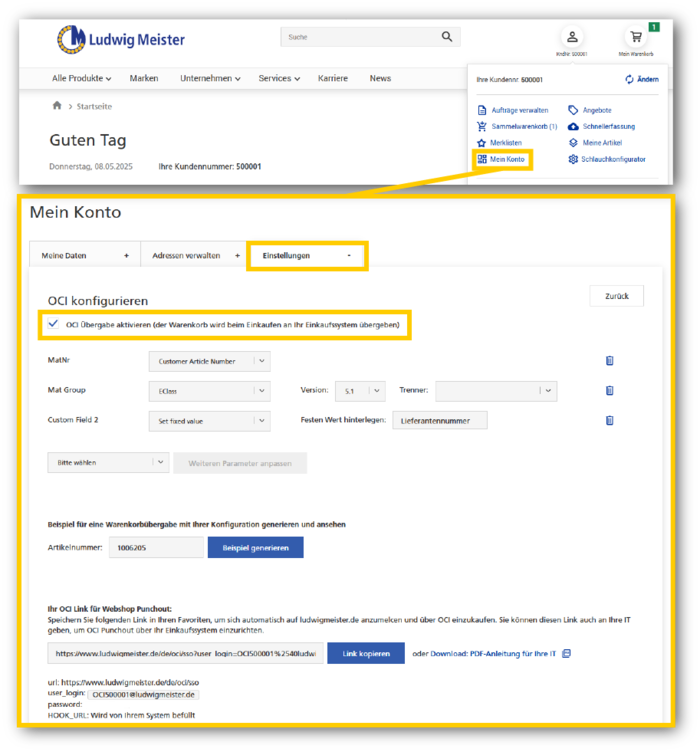Viewport: 700px width, 752px height.
Task: Click the search magnifier icon
Action: 446,37
